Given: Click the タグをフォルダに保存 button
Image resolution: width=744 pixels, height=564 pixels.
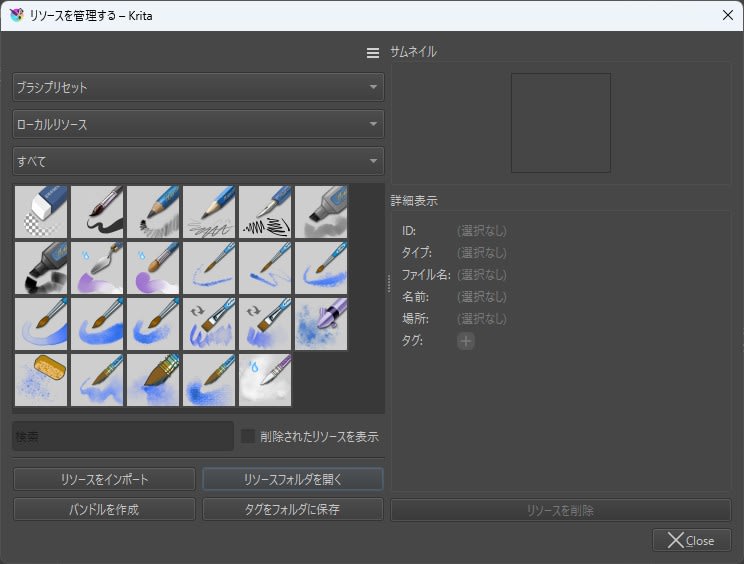Looking at the screenshot, I should (x=293, y=509).
